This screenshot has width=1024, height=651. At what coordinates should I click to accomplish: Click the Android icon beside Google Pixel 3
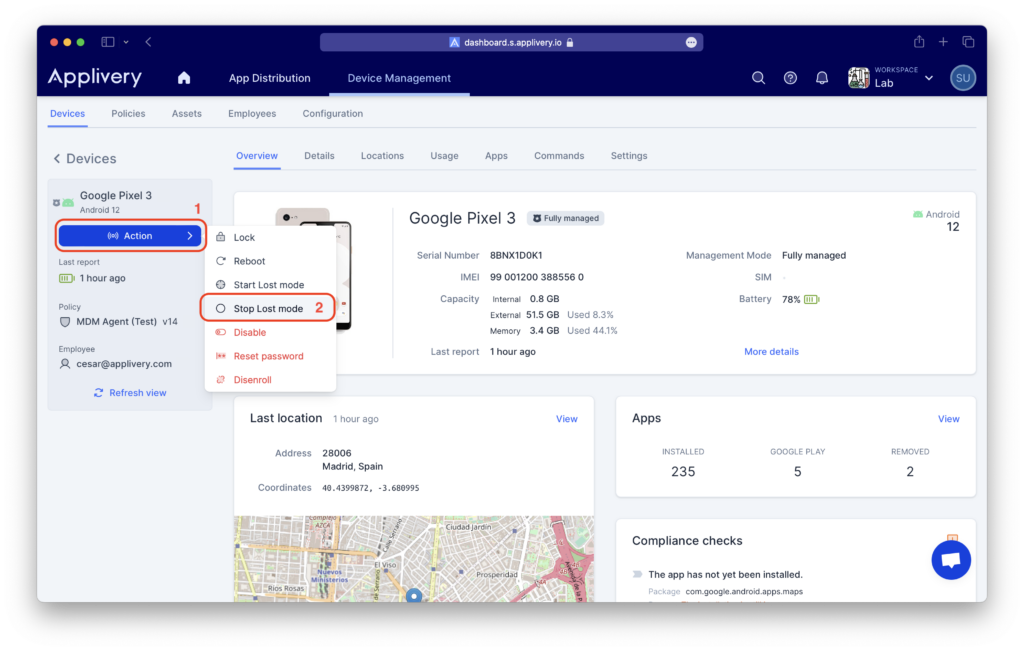click(x=68, y=202)
